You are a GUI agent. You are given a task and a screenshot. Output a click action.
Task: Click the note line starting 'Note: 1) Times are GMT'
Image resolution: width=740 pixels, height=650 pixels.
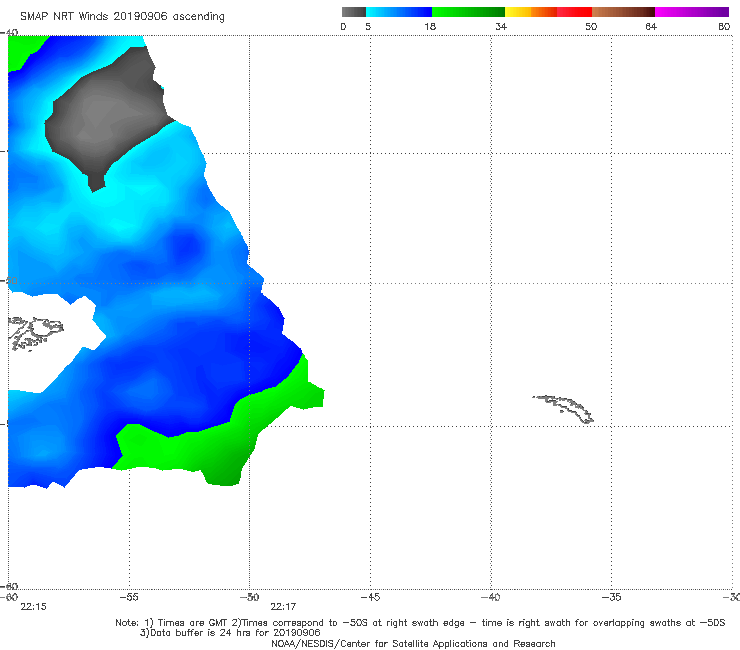pos(420,623)
